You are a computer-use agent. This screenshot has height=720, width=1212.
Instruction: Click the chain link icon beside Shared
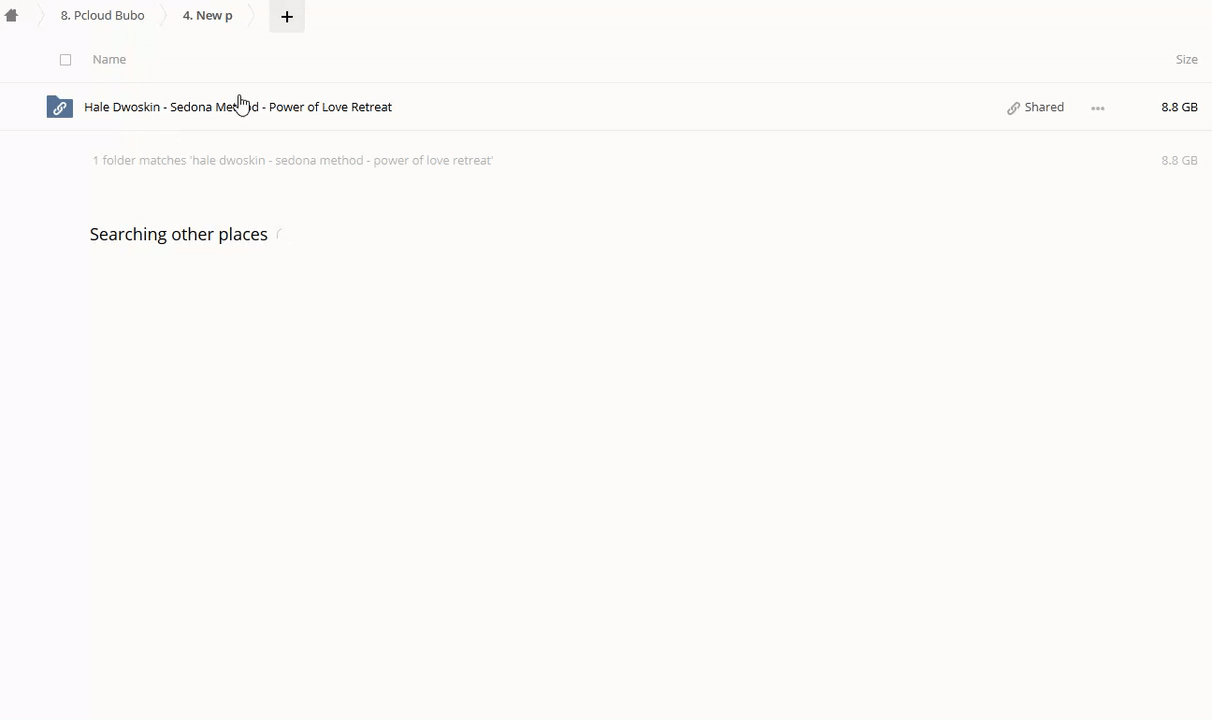coord(1013,108)
